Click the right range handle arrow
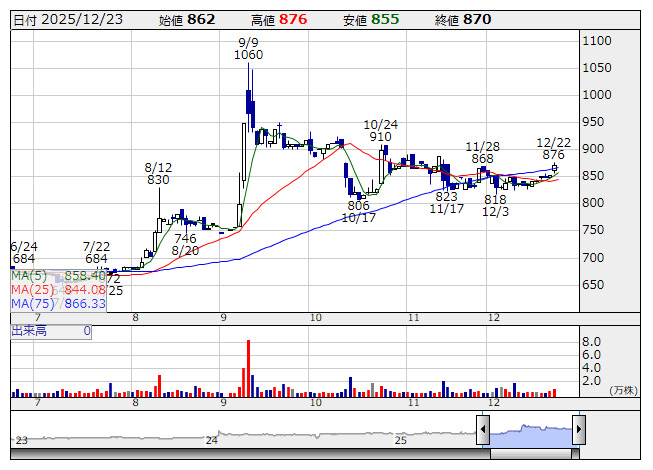The image size is (653, 470). click(578, 430)
